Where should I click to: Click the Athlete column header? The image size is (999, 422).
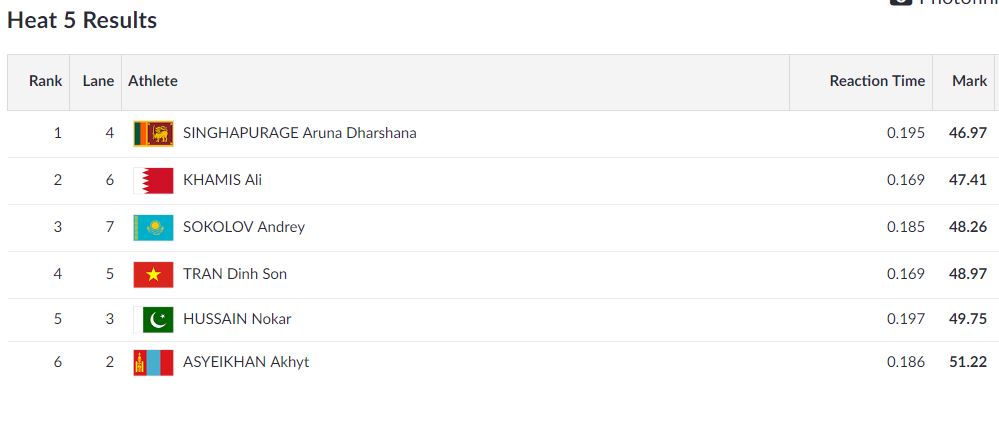click(153, 81)
